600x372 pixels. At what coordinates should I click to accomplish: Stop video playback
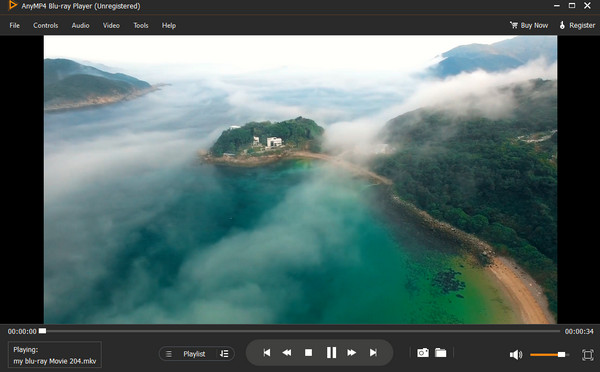tap(308, 352)
